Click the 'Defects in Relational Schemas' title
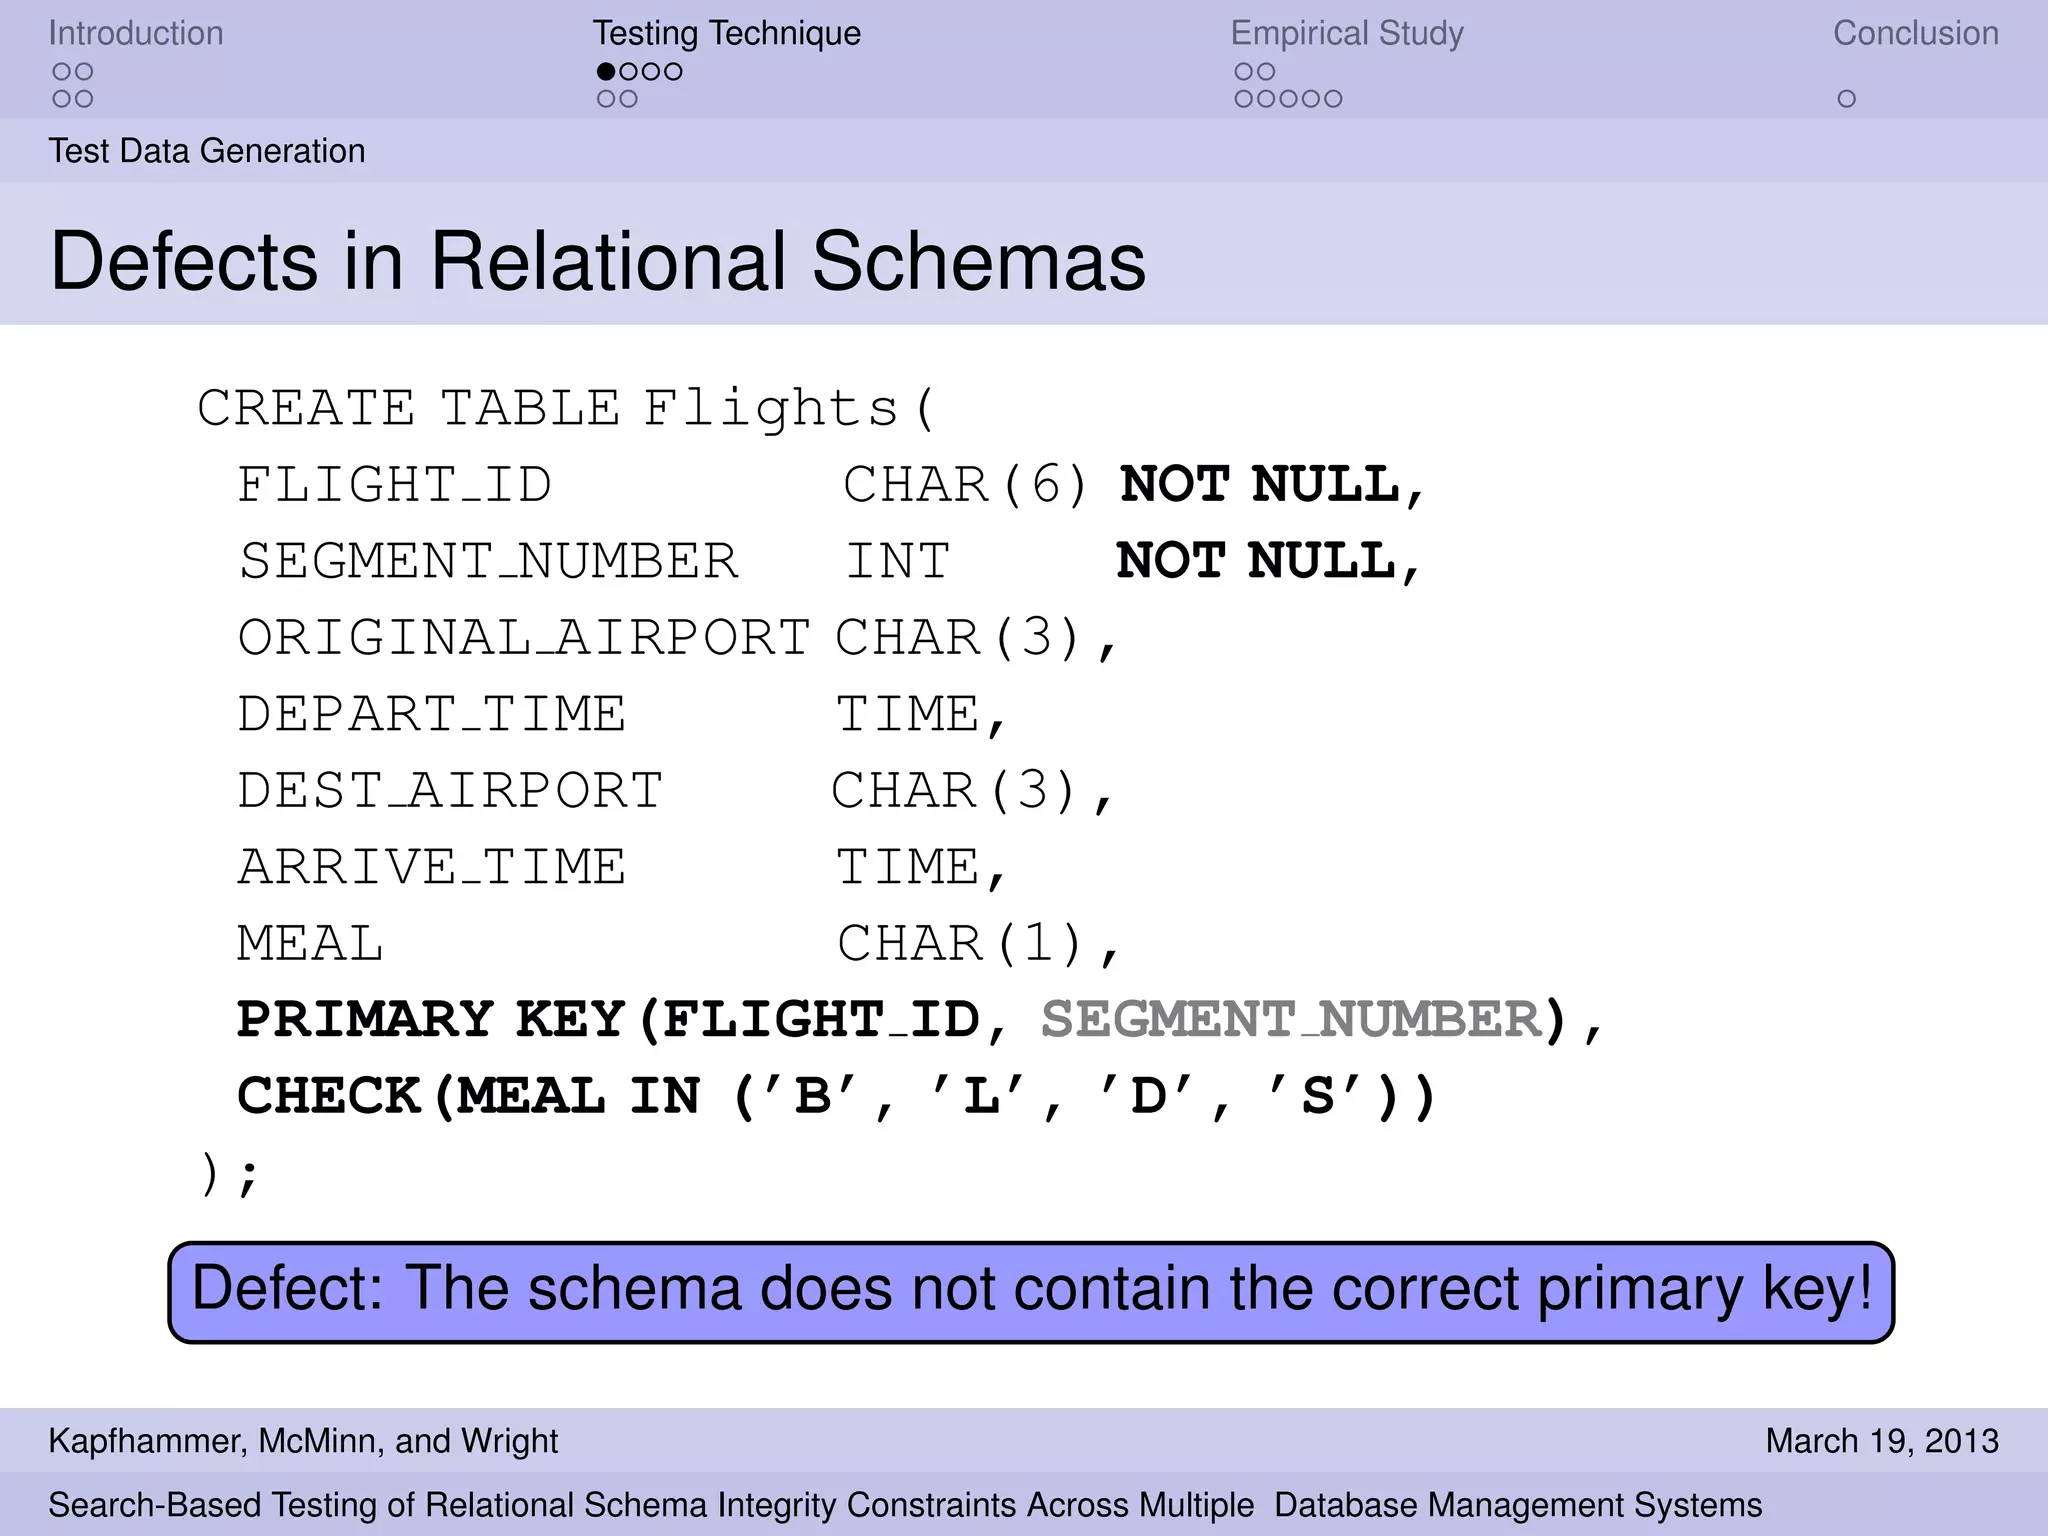The width and height of the screenshot is (2048, 1536). 598,261
